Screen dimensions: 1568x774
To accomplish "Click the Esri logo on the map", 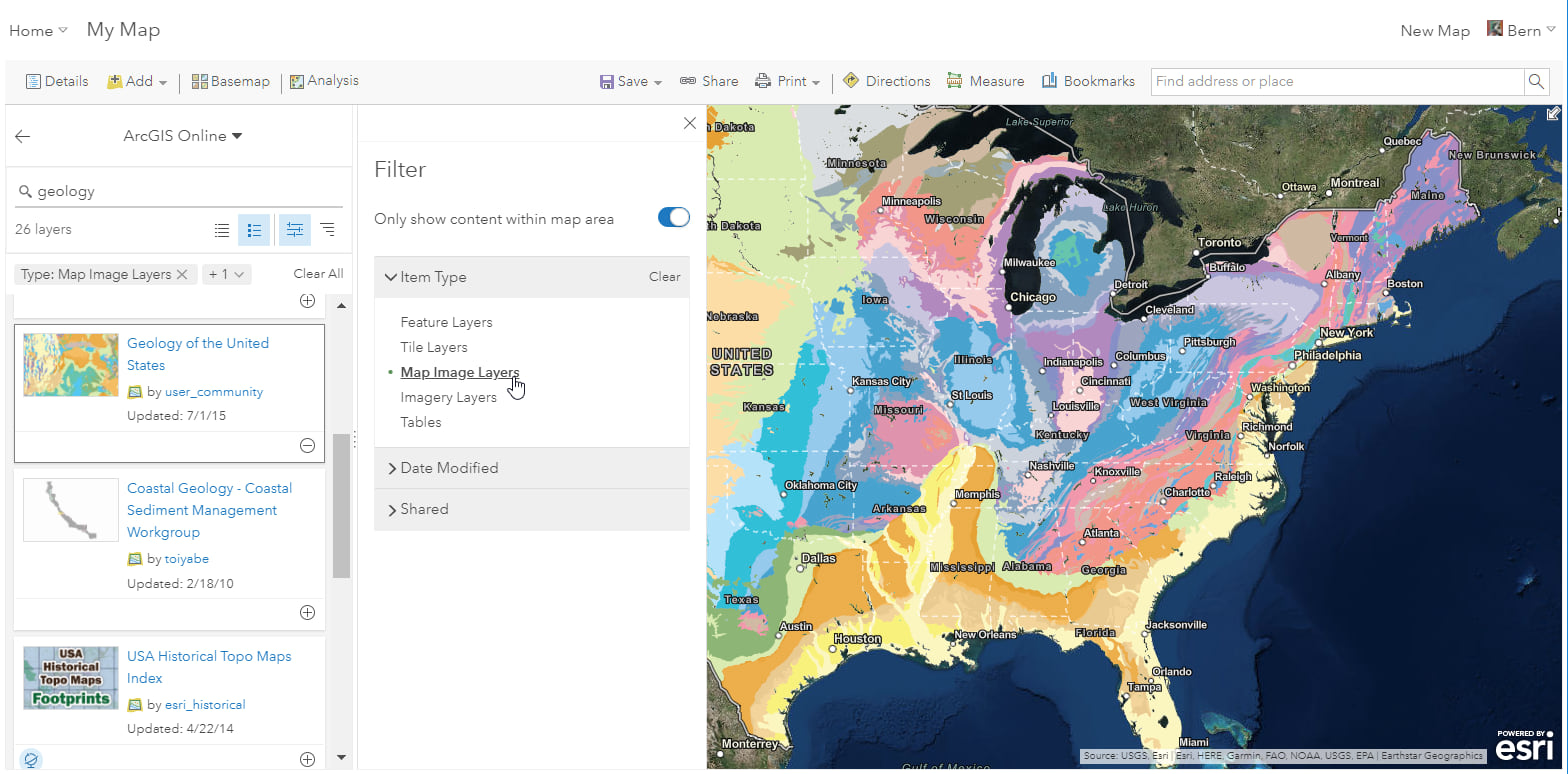I will pyautogui.click(x=1523, y=746).
